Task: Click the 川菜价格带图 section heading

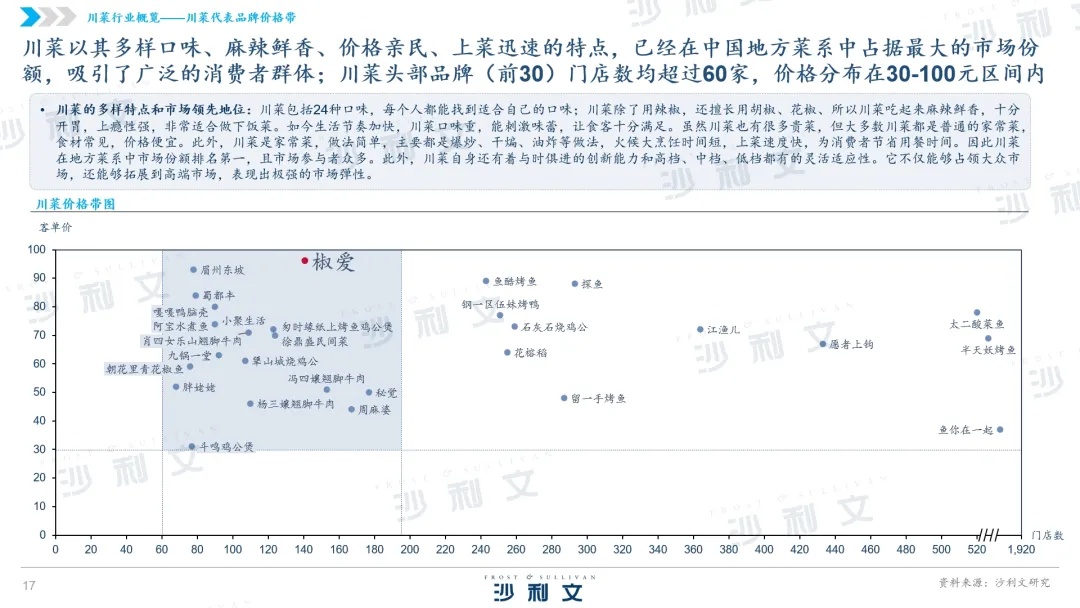Action: pyautogui.click(x=76, y=204)
